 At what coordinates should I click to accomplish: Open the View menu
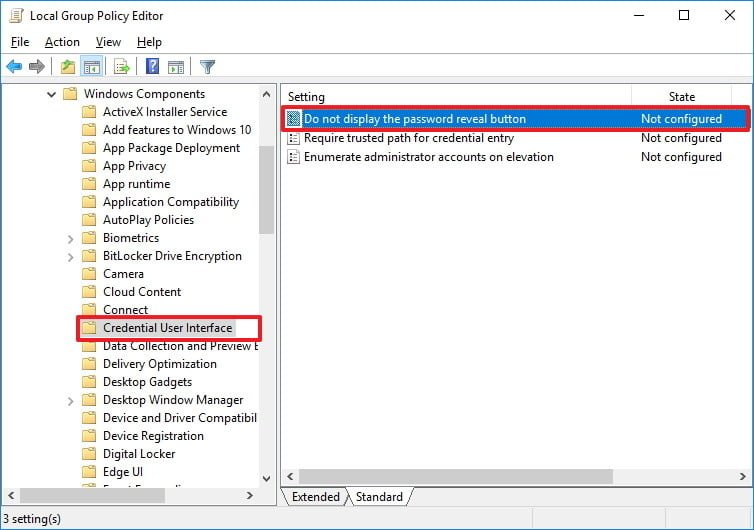coord(108,42)
